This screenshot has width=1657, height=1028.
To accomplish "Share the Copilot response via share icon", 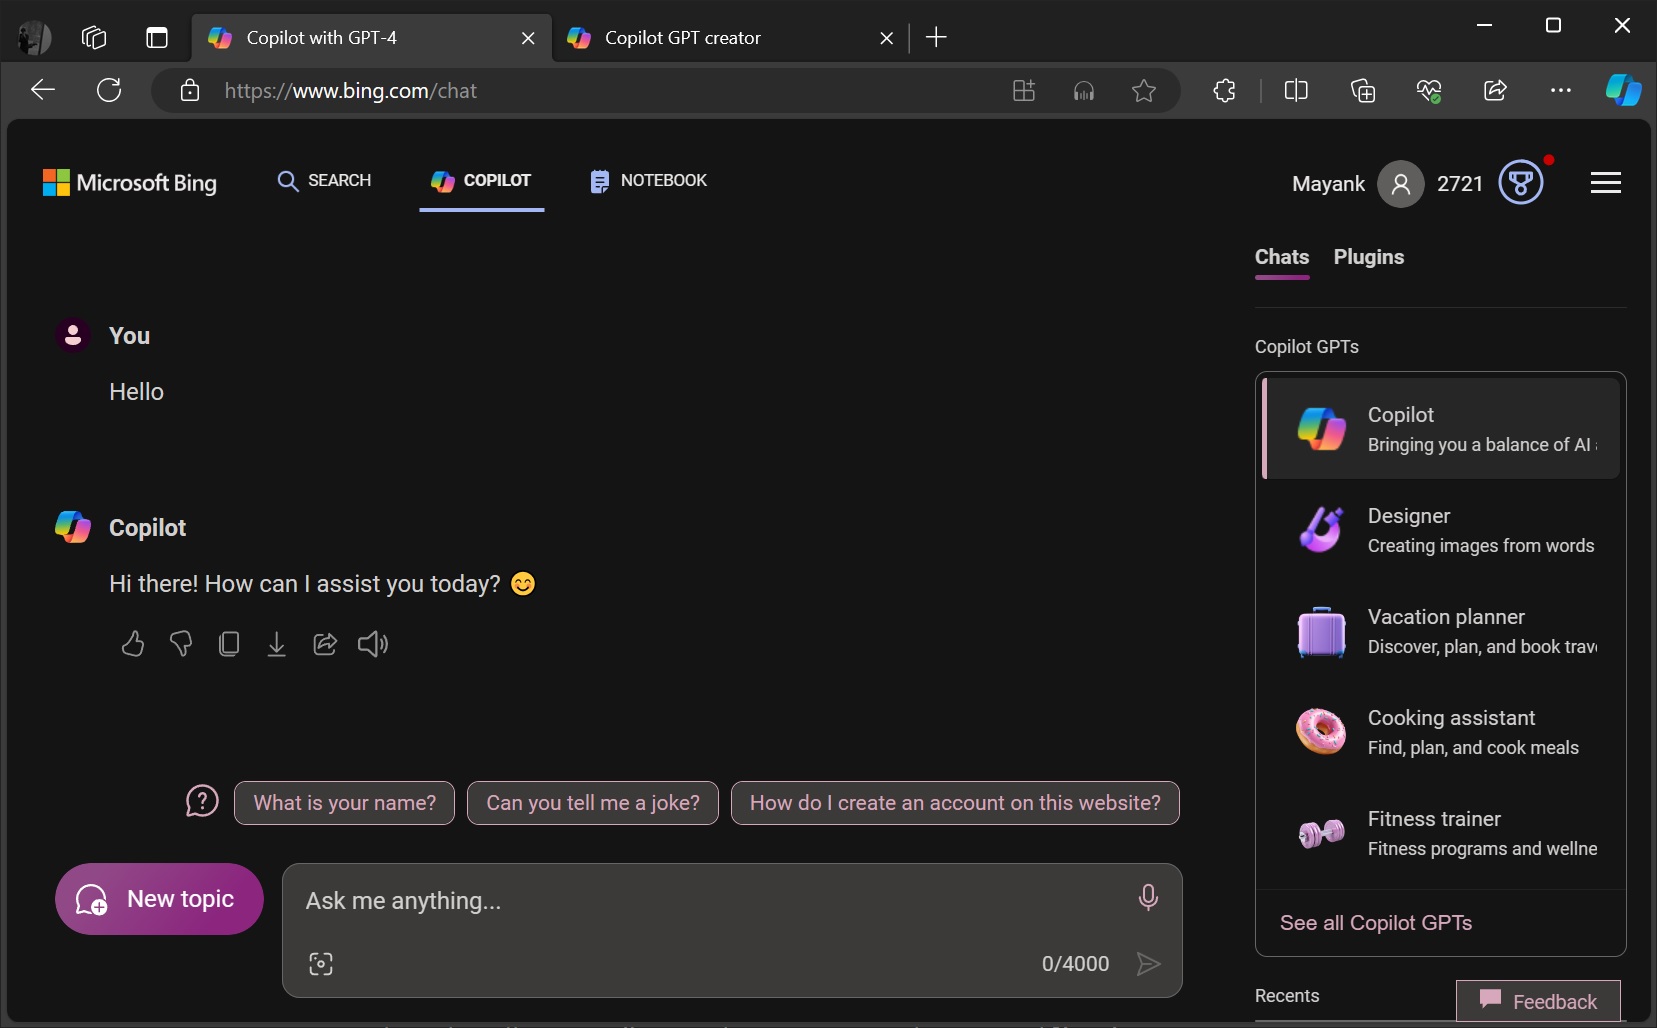I will (325, 644).
